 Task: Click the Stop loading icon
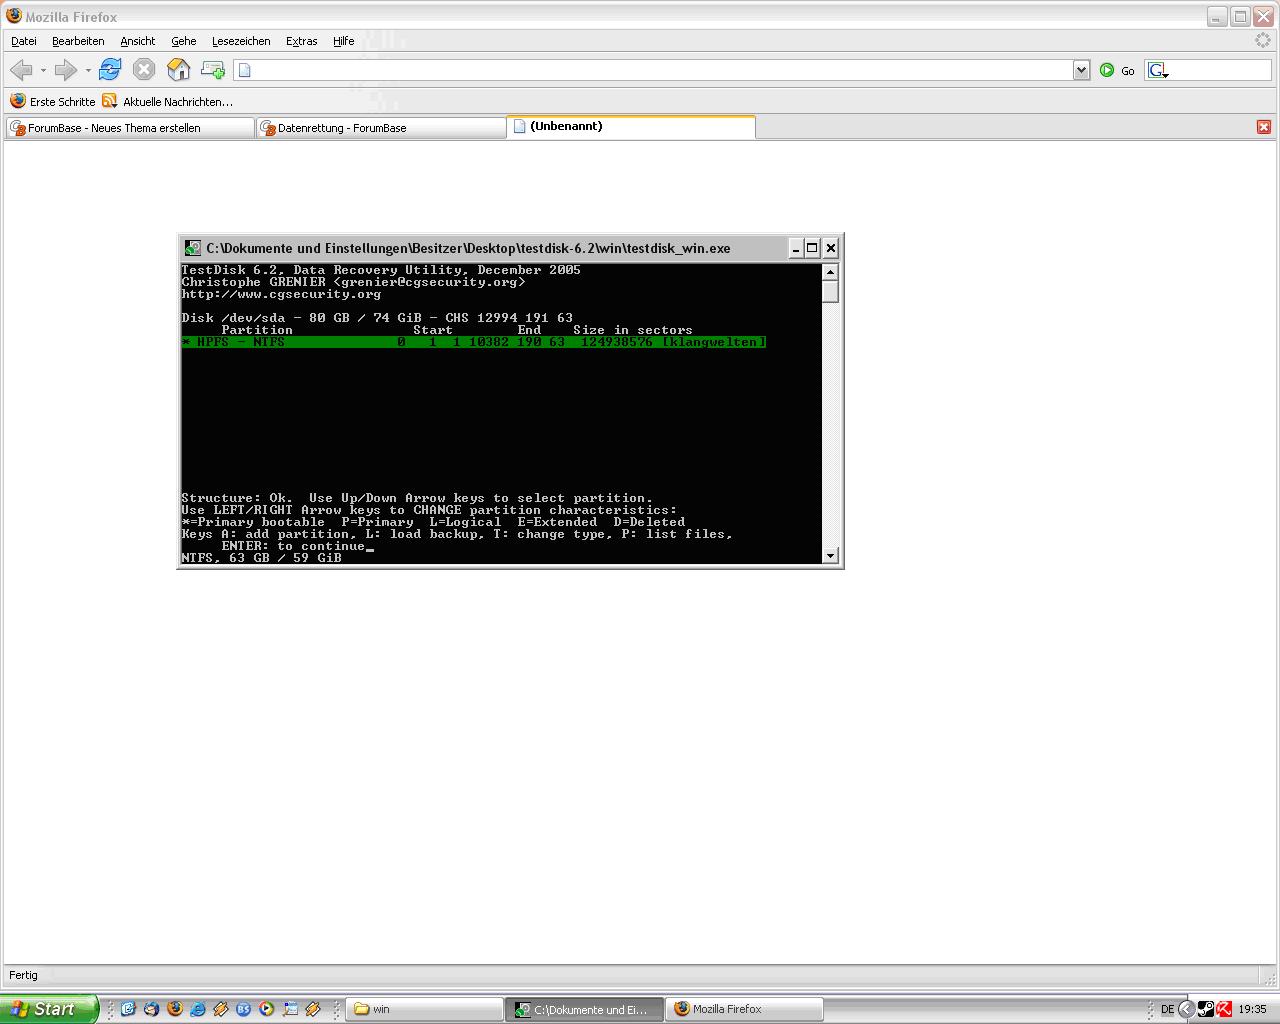click(144, 69)
